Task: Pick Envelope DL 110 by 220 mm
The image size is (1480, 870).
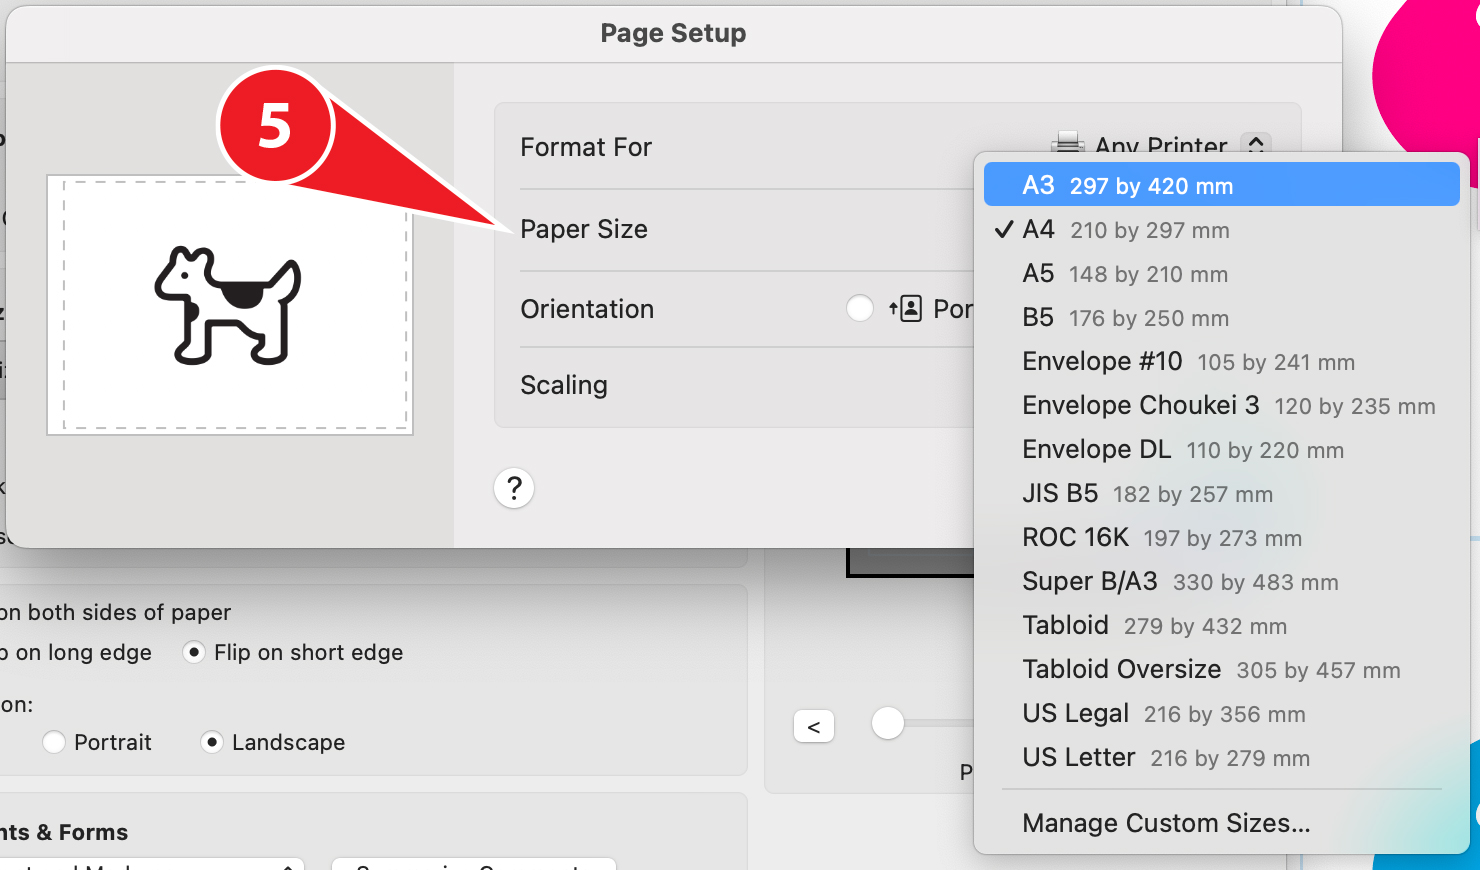Action: (x=1221, y=450)
